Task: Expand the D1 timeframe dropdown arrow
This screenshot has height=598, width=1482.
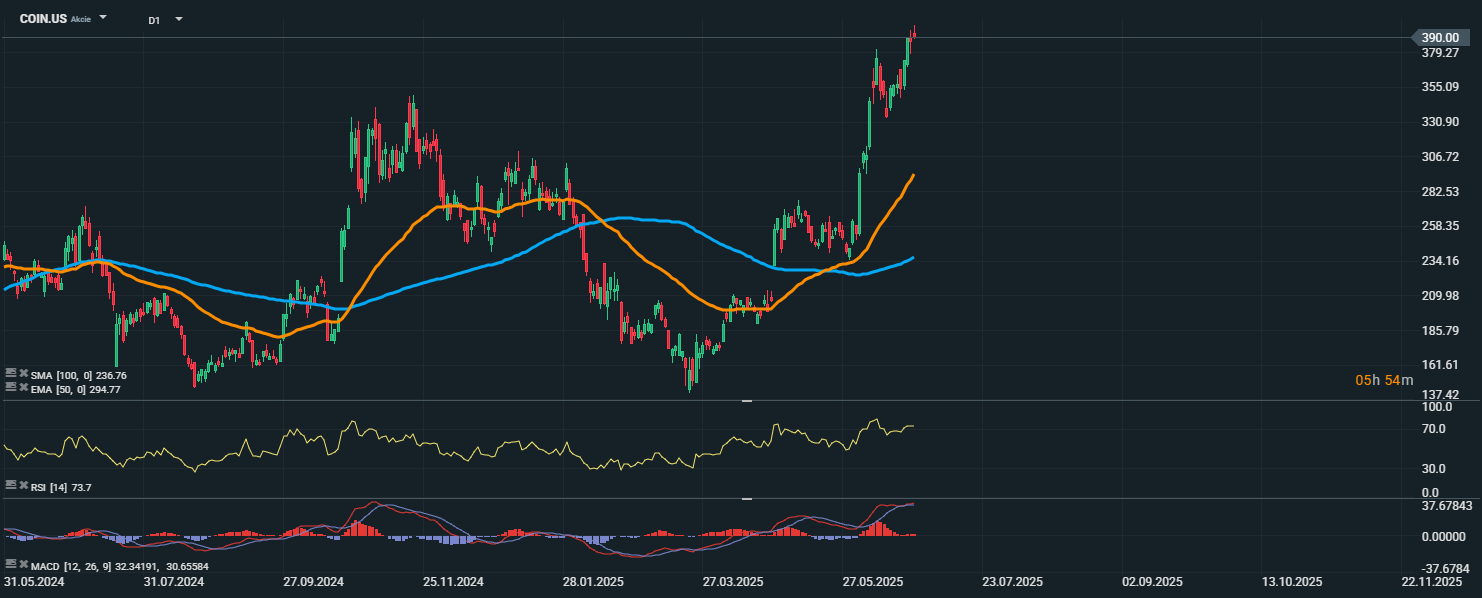Action: tap(179, 19)
